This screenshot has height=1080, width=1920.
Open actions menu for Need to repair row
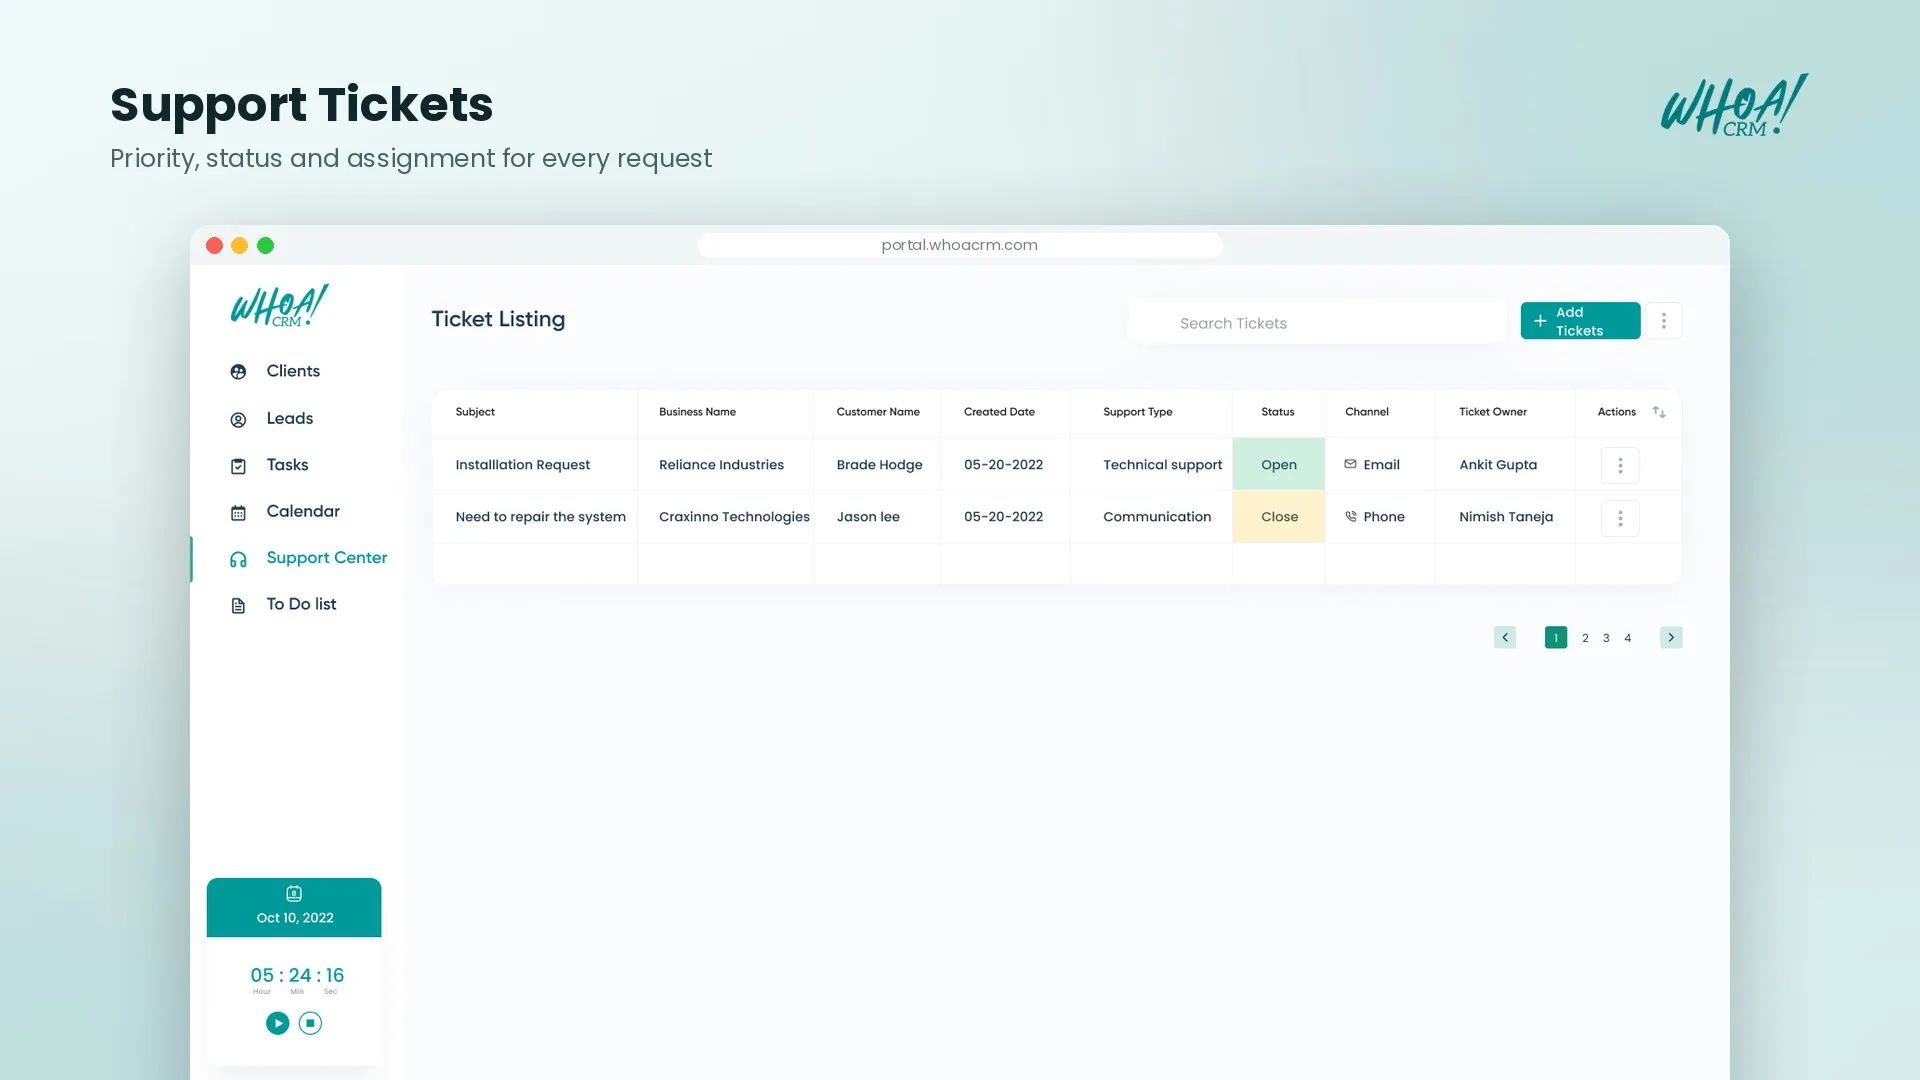point(1620,518)
